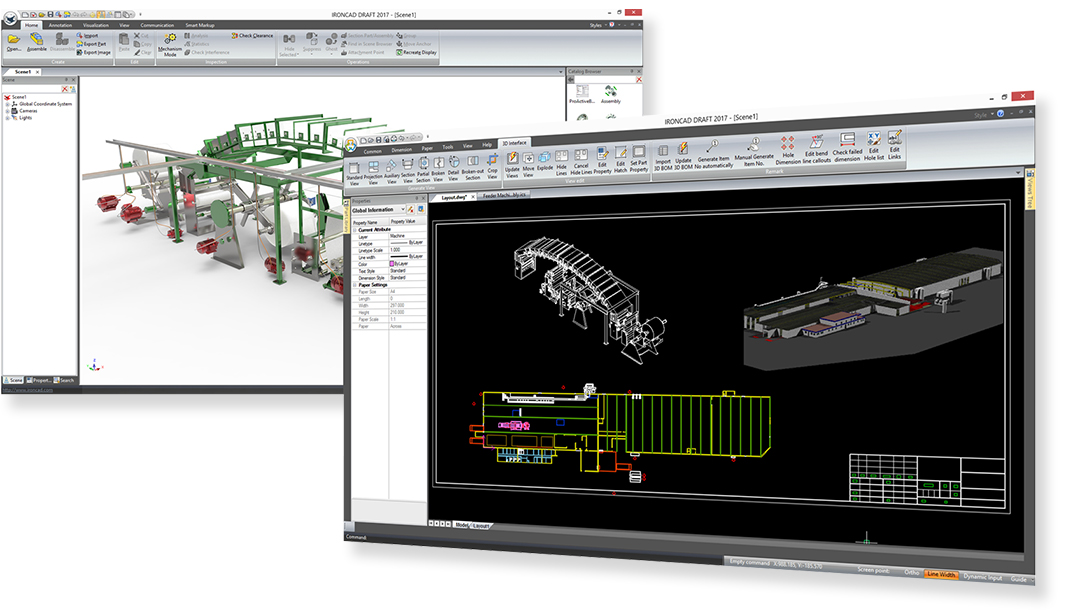Click the Export Image button
The width and height of the screenshot is (1074, 613).
click(96, 52)
